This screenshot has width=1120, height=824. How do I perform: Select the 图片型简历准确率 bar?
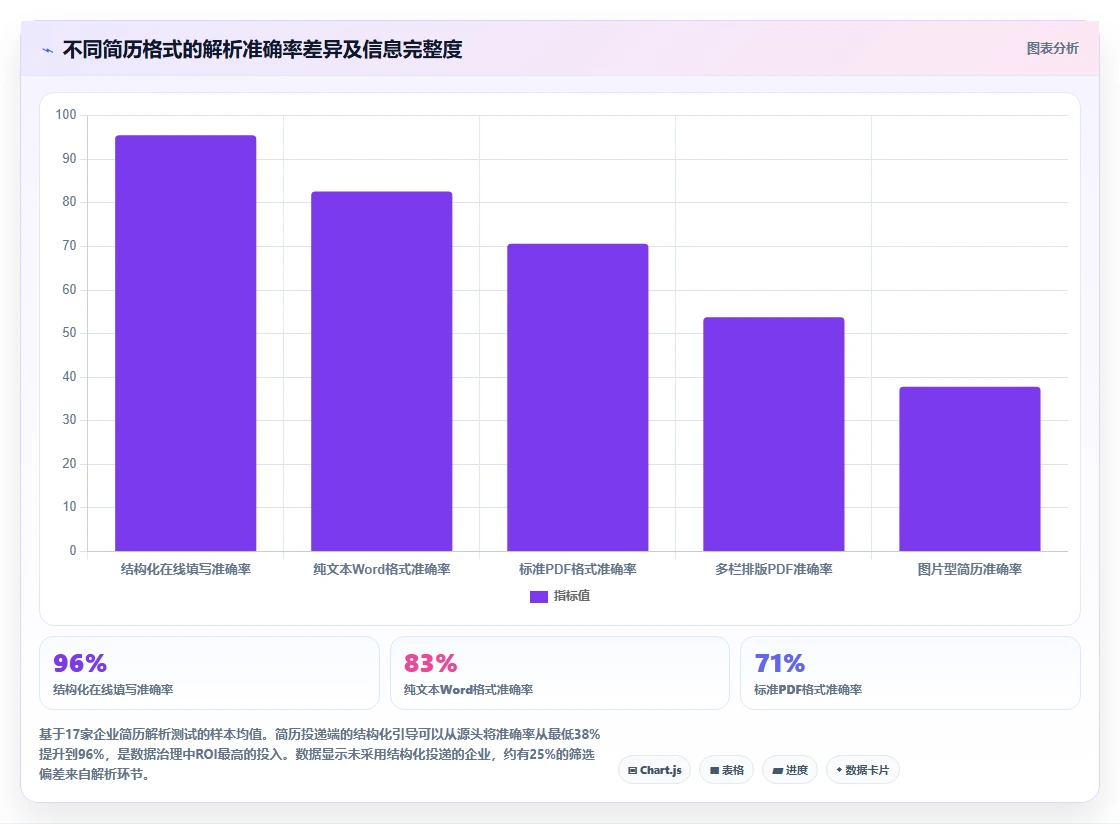coord(970,469)
